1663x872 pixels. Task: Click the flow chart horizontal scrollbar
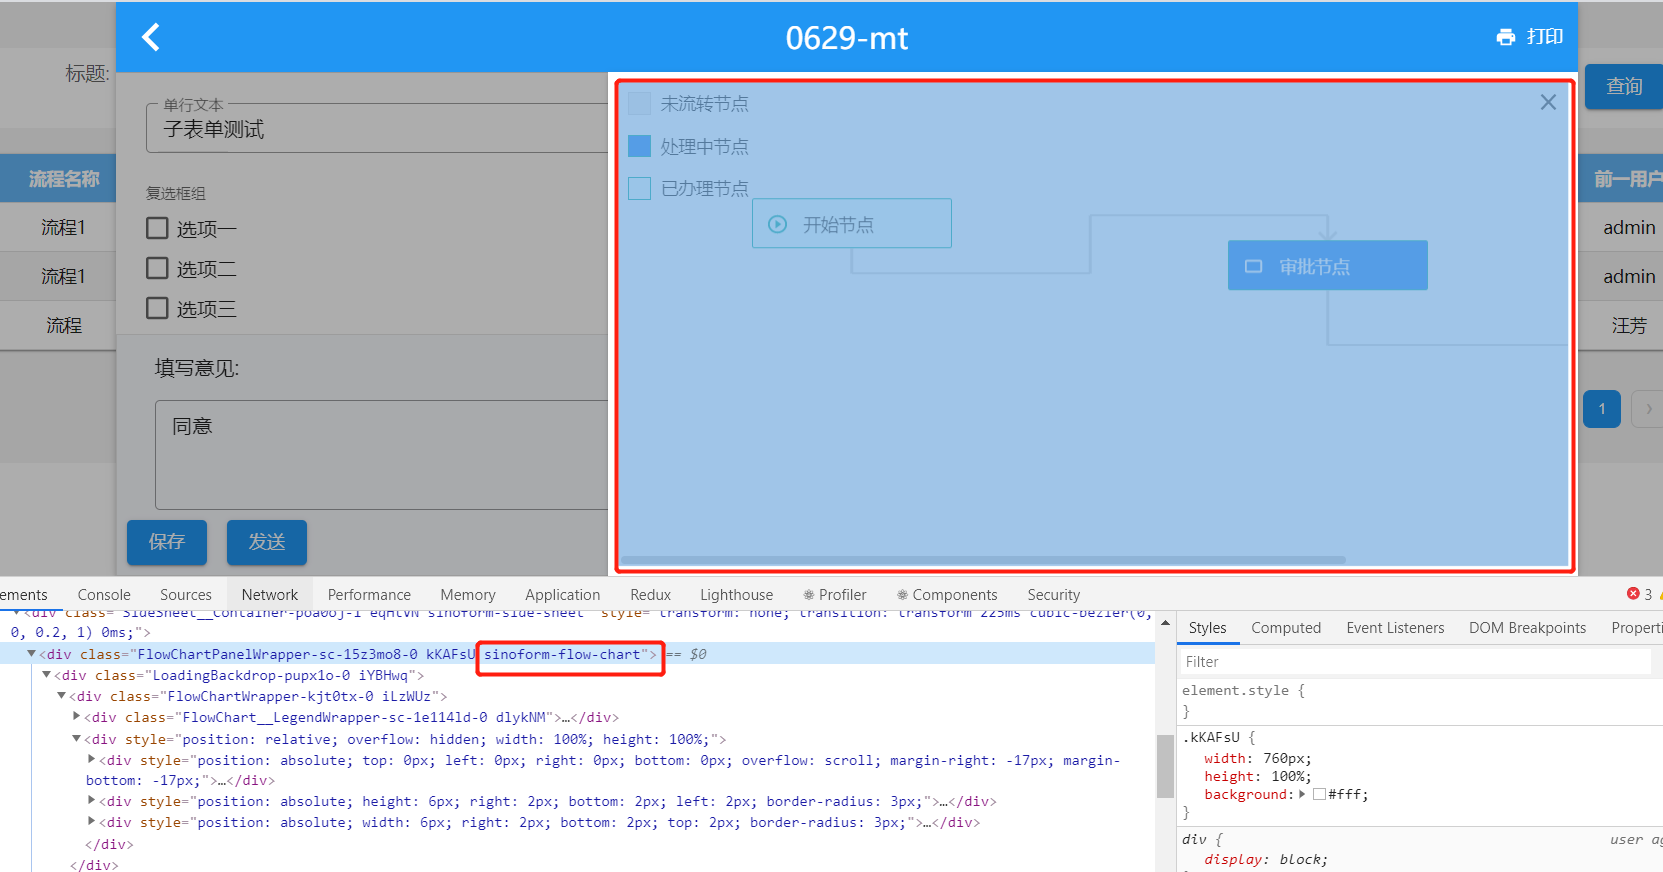tap(983, 559)
